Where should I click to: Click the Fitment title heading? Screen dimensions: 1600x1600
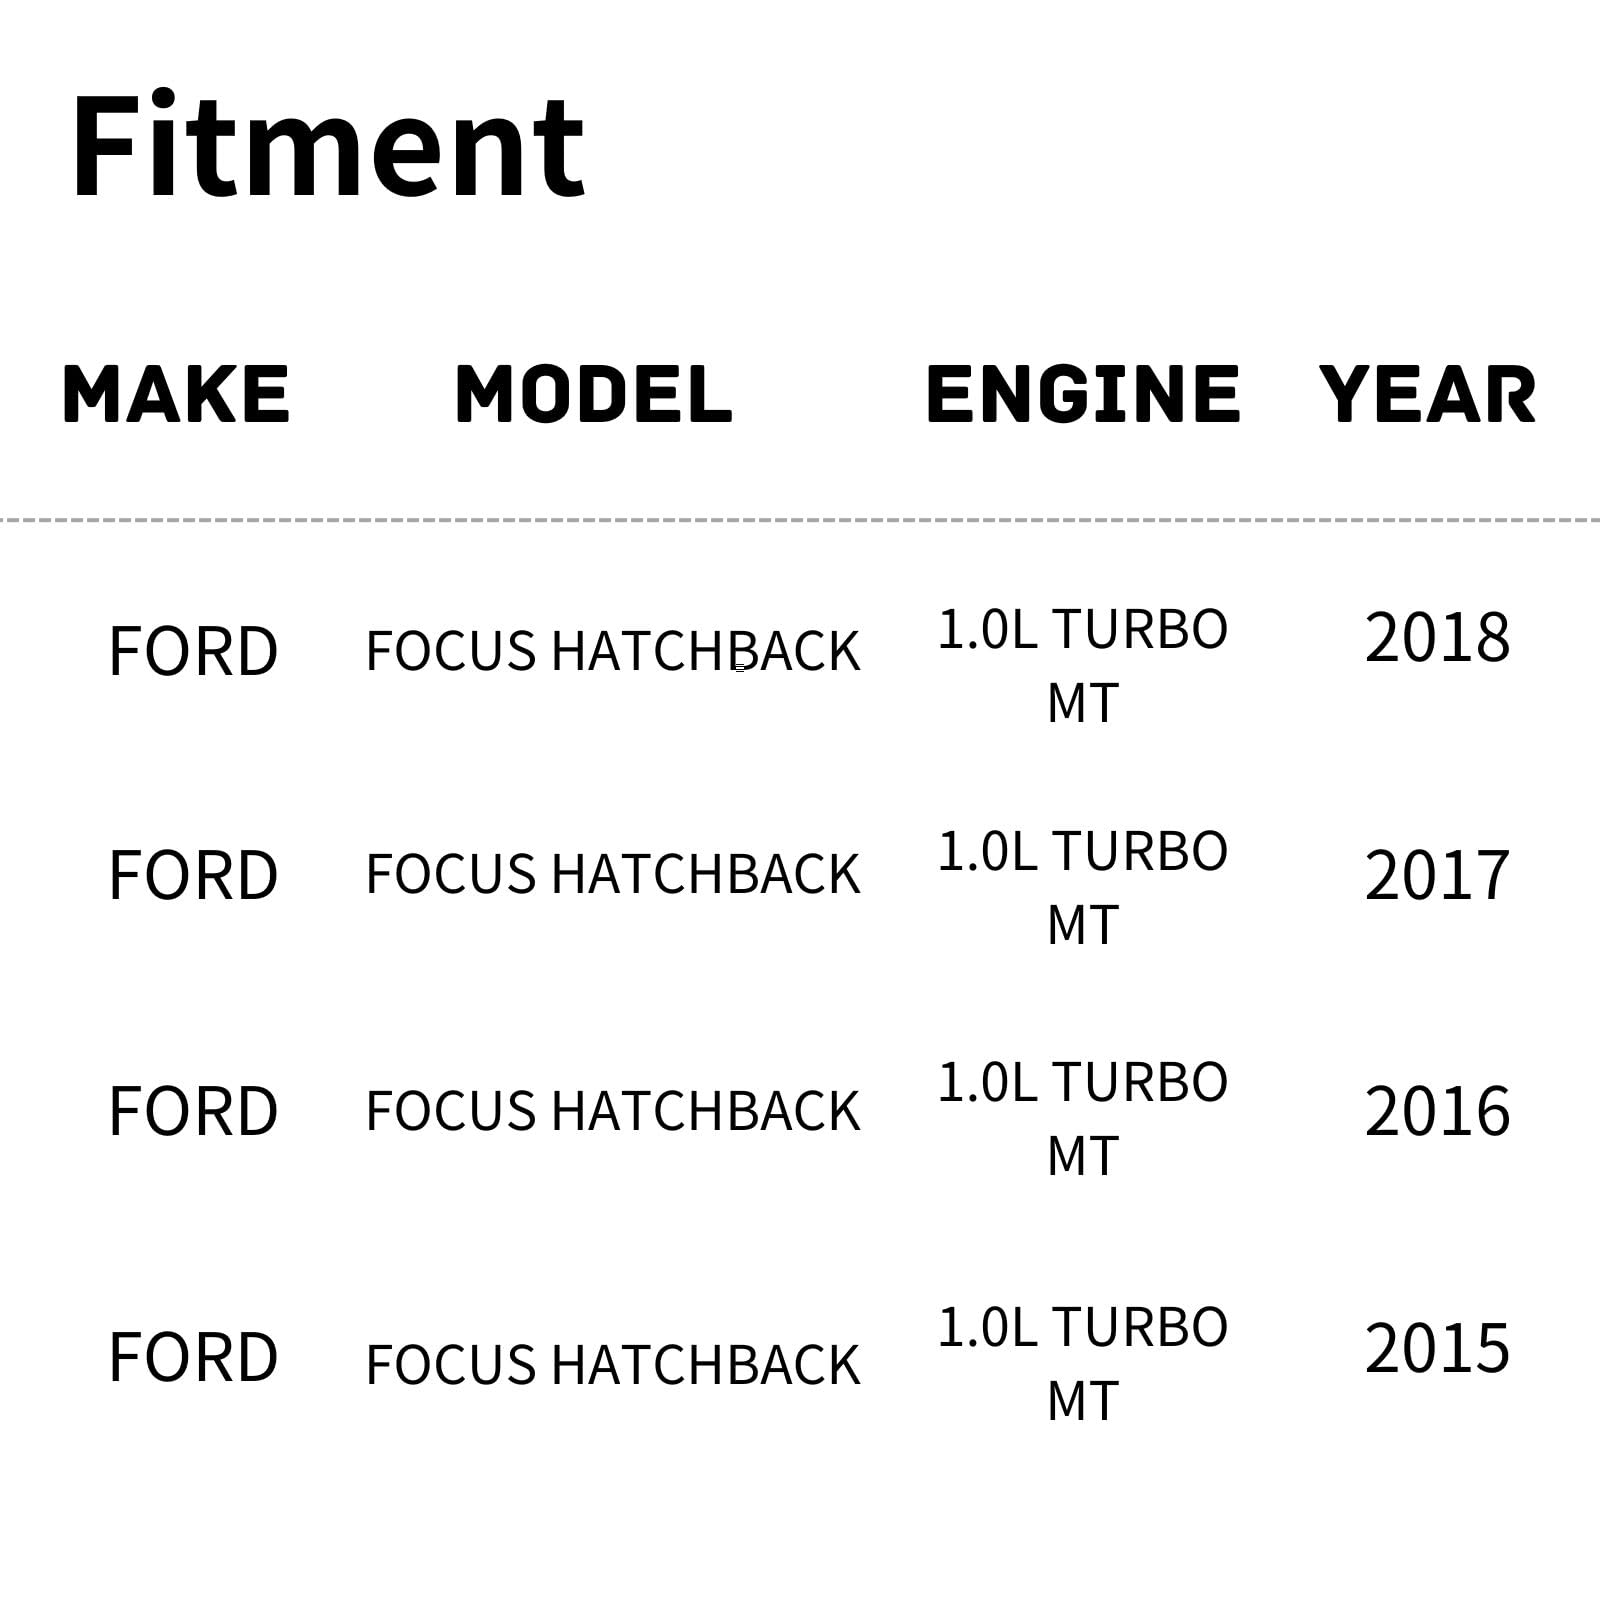[328, 146]
